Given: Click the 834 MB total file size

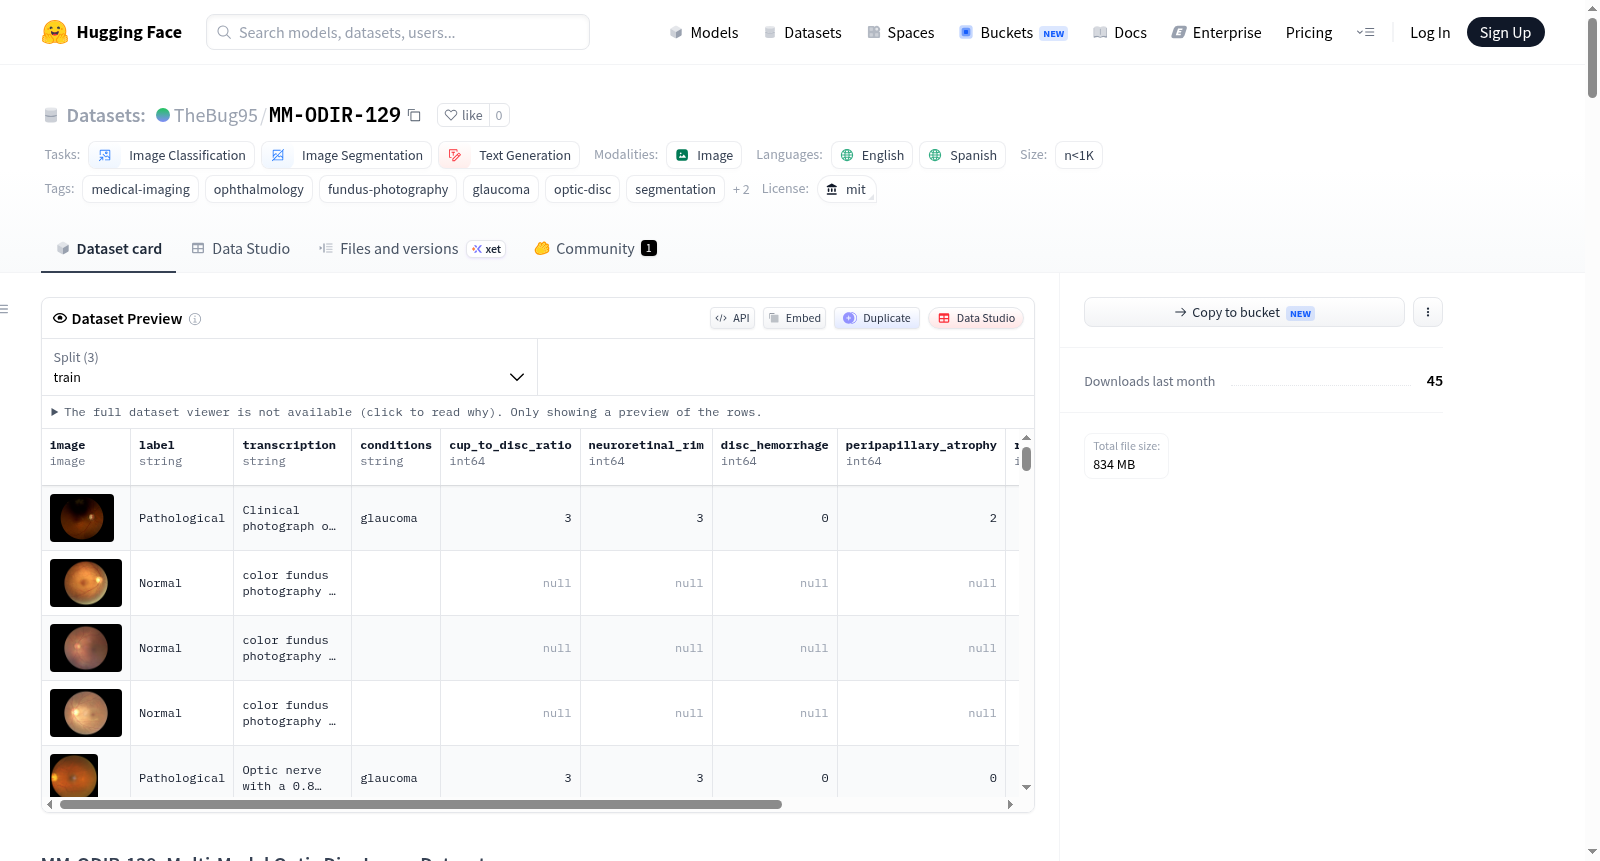Looking at the screenshot, I should pyautogui.click(x=1114, y=465).
